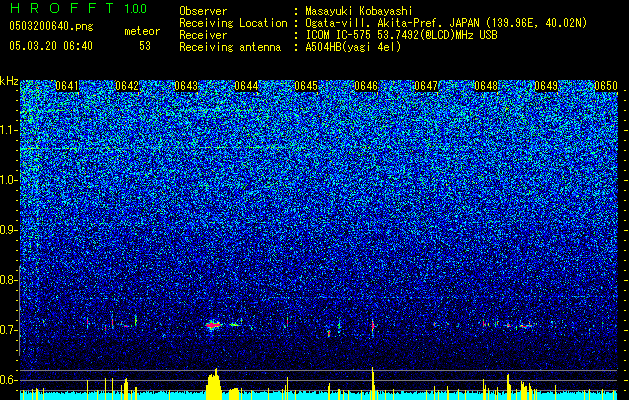
Task: Click the 1.1 kHz axis label
Action: pos(9,130)
